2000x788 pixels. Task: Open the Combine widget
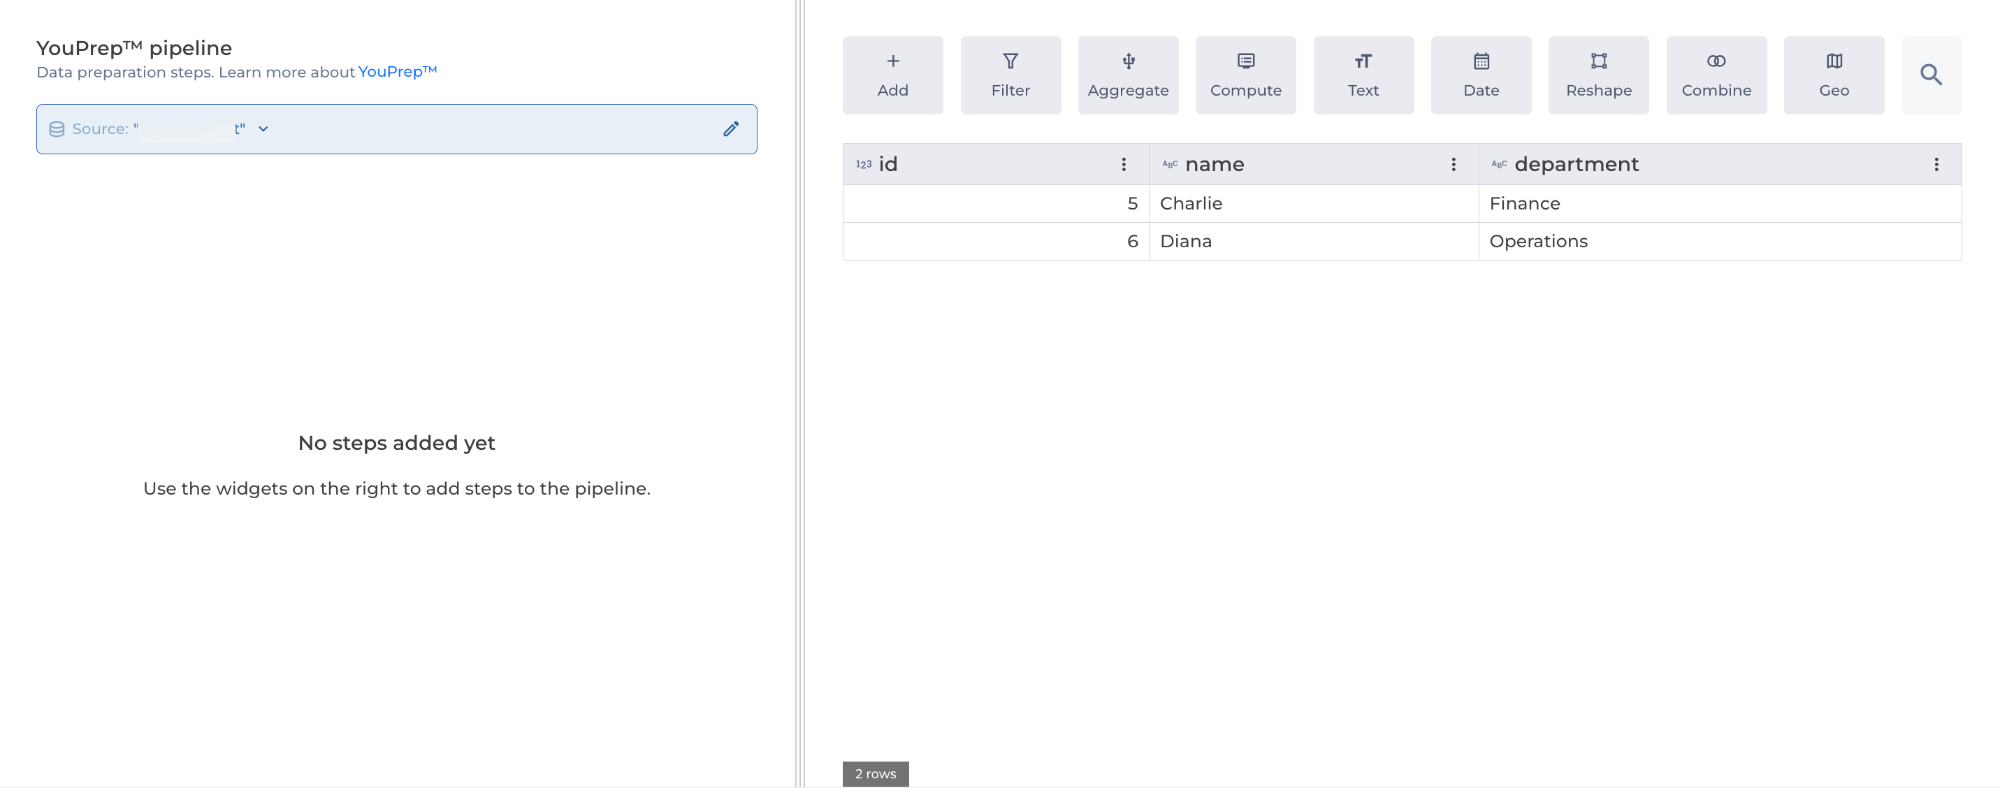(x=1716, y=75)
